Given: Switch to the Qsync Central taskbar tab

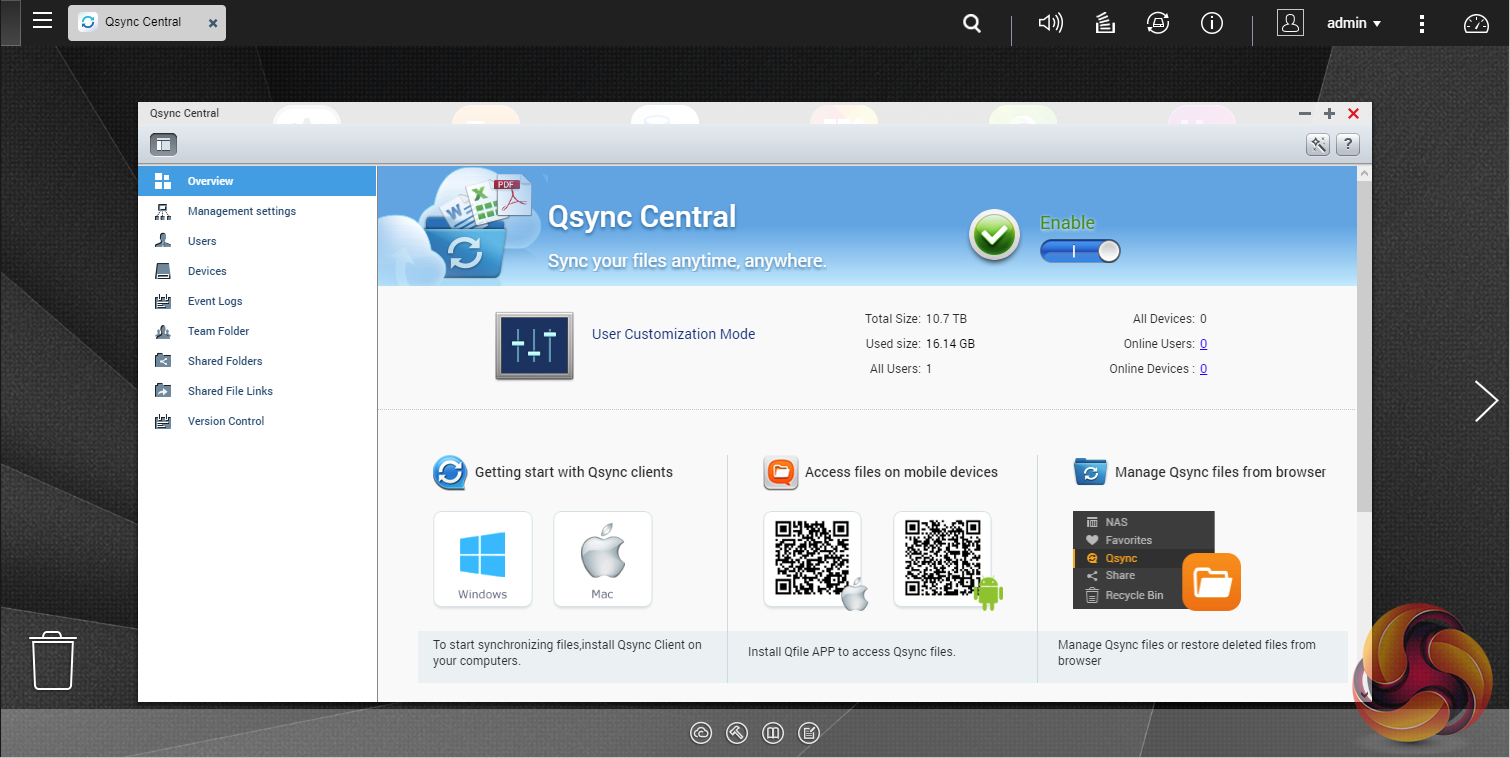Looking at the screenshot, I should pyautogui.click(x=147, y=22).
